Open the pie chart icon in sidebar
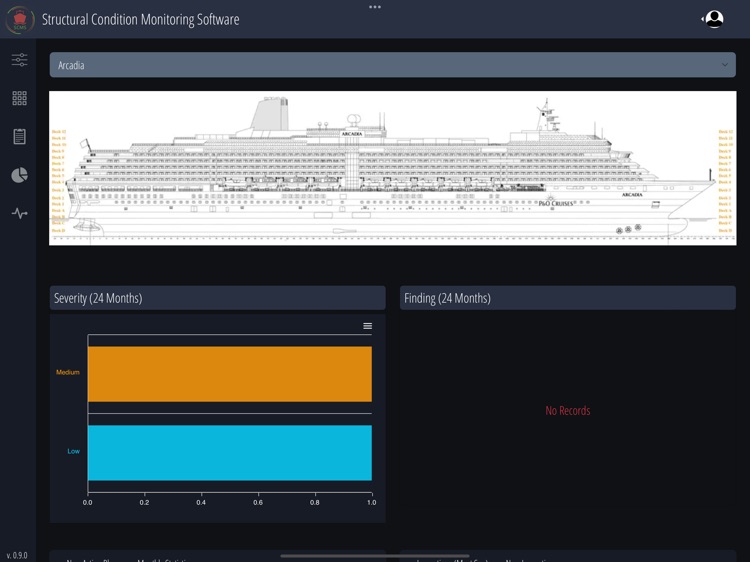The width and height of the screenshot is (750, 562). click(x=20, y=175)
